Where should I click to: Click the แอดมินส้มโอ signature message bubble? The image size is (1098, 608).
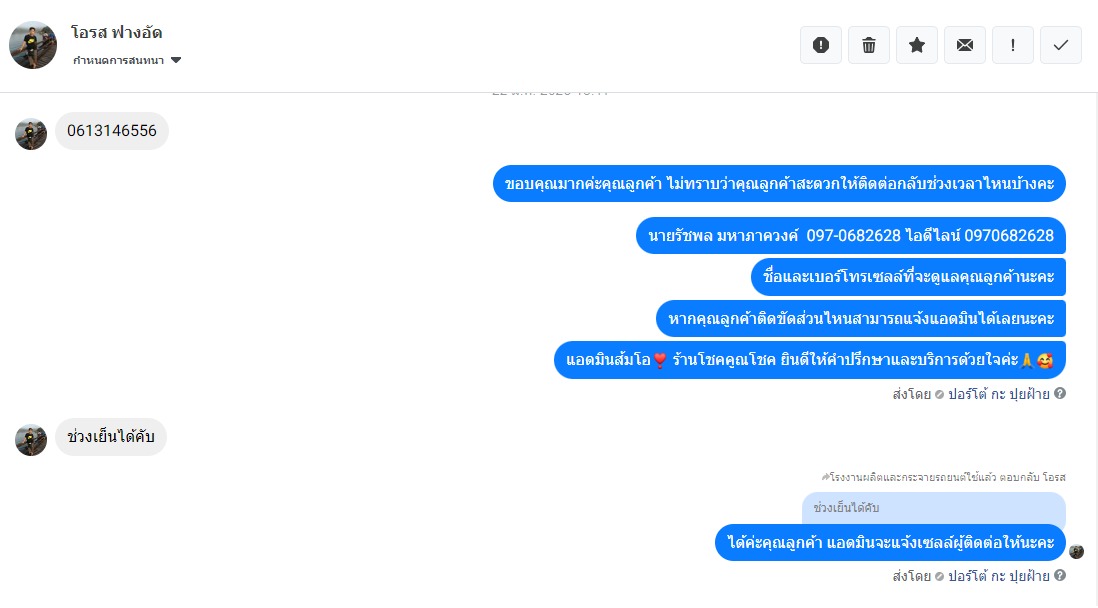tap(810, 360)
